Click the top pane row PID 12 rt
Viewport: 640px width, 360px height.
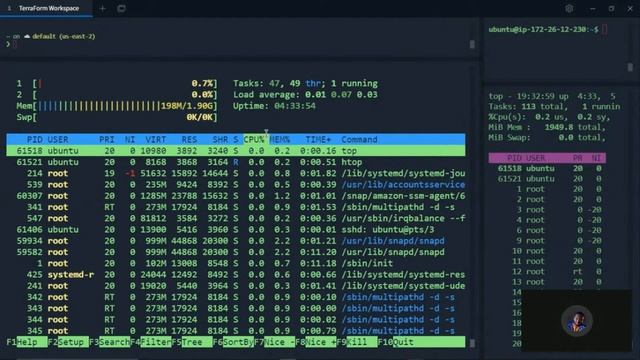click(x=547, y=271)
